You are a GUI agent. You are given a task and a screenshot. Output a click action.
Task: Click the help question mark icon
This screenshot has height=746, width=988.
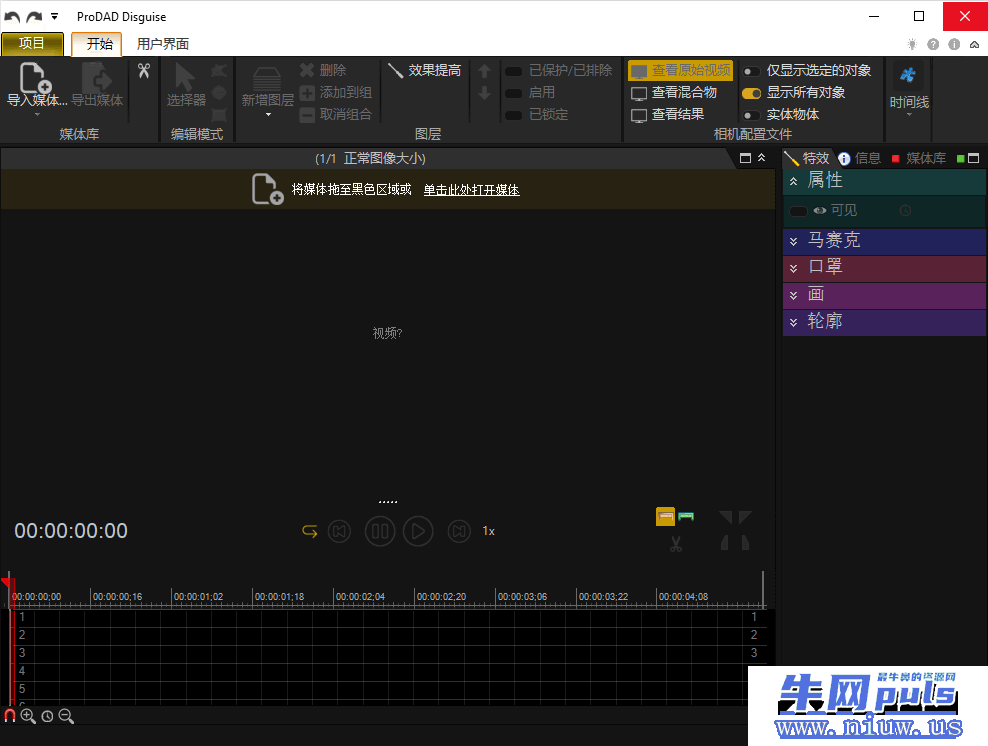point(933,44)
